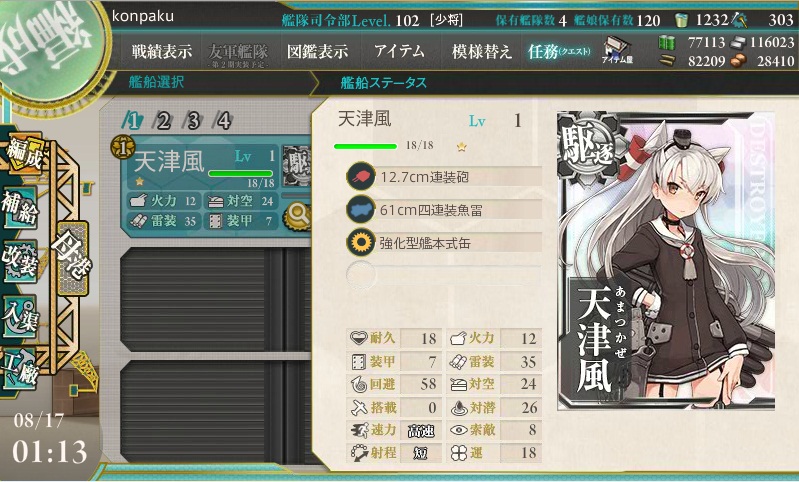Switch to fleet tab 2
Screen dimensions: 799x482
pos(163,121)
